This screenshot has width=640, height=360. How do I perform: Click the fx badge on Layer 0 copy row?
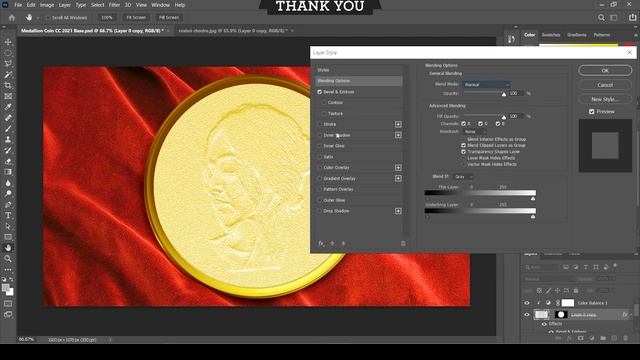click(625, 315)
